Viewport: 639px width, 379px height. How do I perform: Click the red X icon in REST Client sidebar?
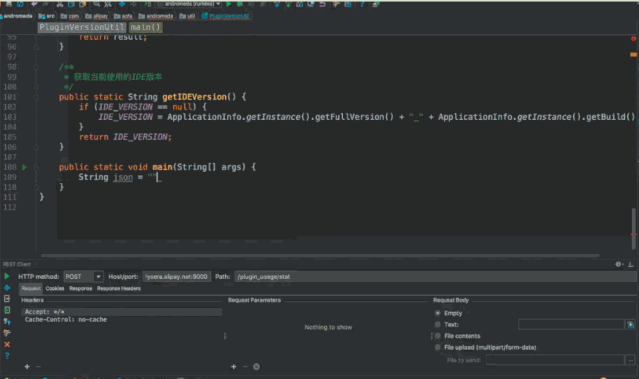[x=7, y=344]
